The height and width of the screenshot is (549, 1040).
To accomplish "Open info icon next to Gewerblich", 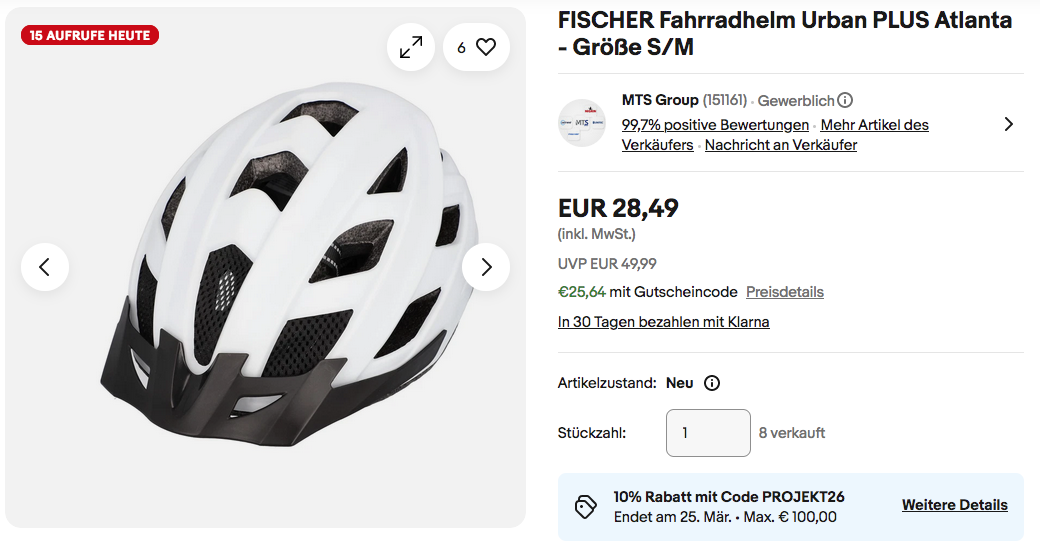I will (x=845, y=100).
